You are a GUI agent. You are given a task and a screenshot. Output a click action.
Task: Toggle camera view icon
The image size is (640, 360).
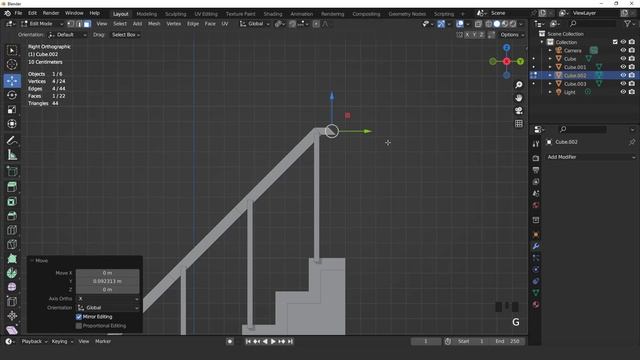(x=519, y=111)
